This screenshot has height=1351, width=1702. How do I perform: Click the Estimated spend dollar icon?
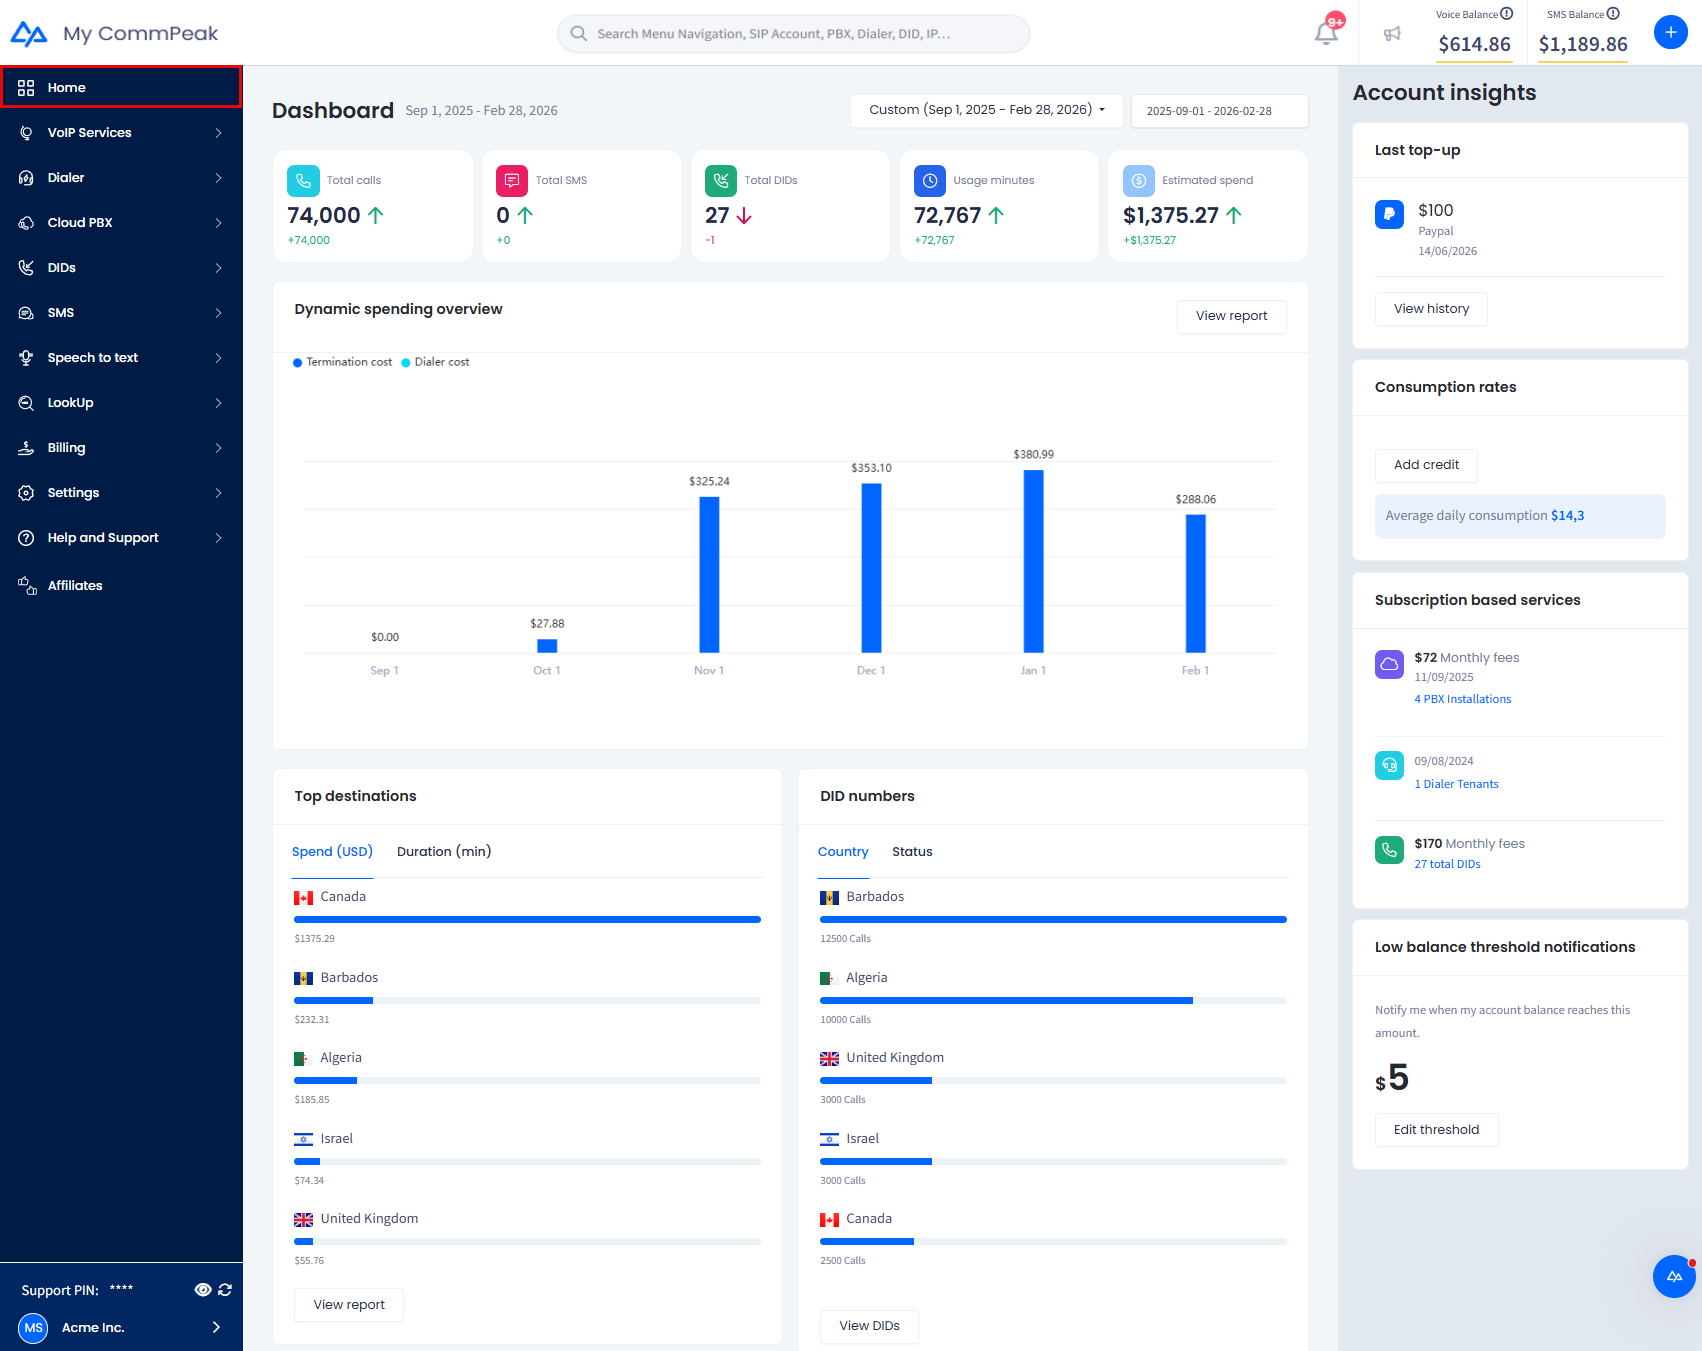tap(1139, 181)
